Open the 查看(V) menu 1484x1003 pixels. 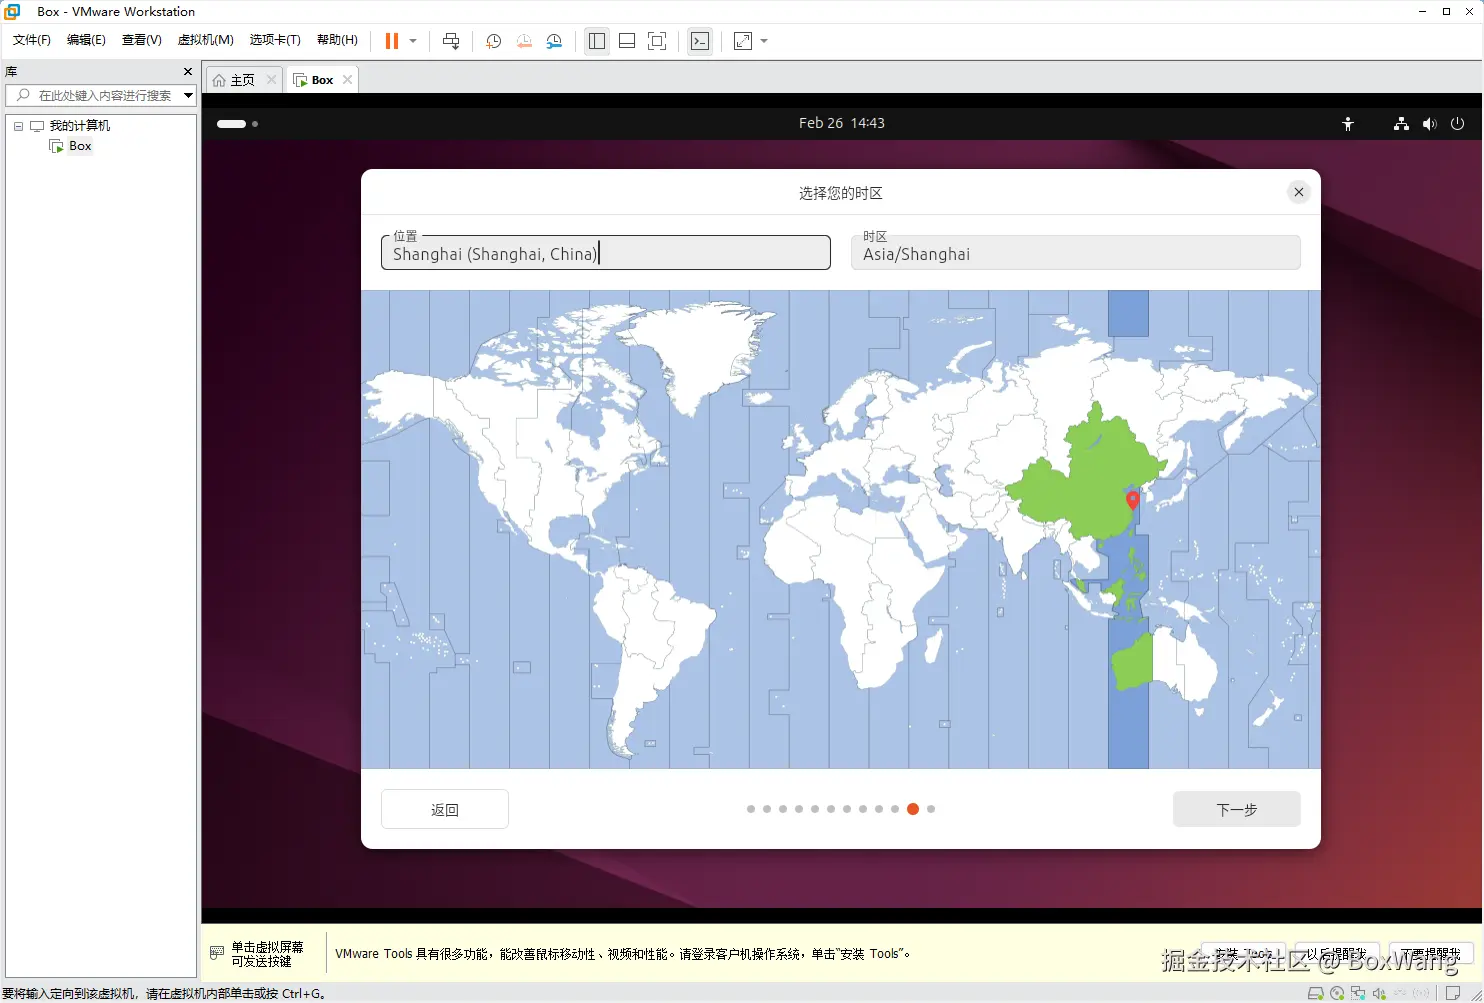point(141,40)
